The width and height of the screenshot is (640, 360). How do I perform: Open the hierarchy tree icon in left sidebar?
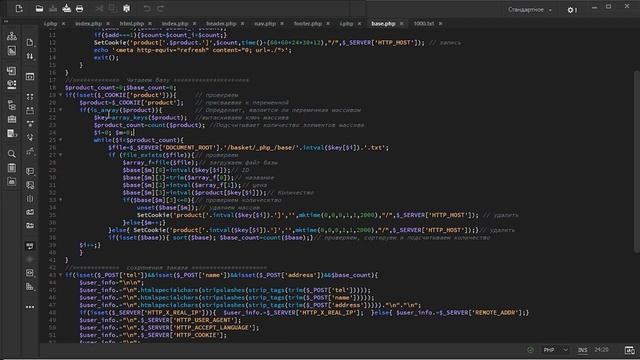(12, 36)
